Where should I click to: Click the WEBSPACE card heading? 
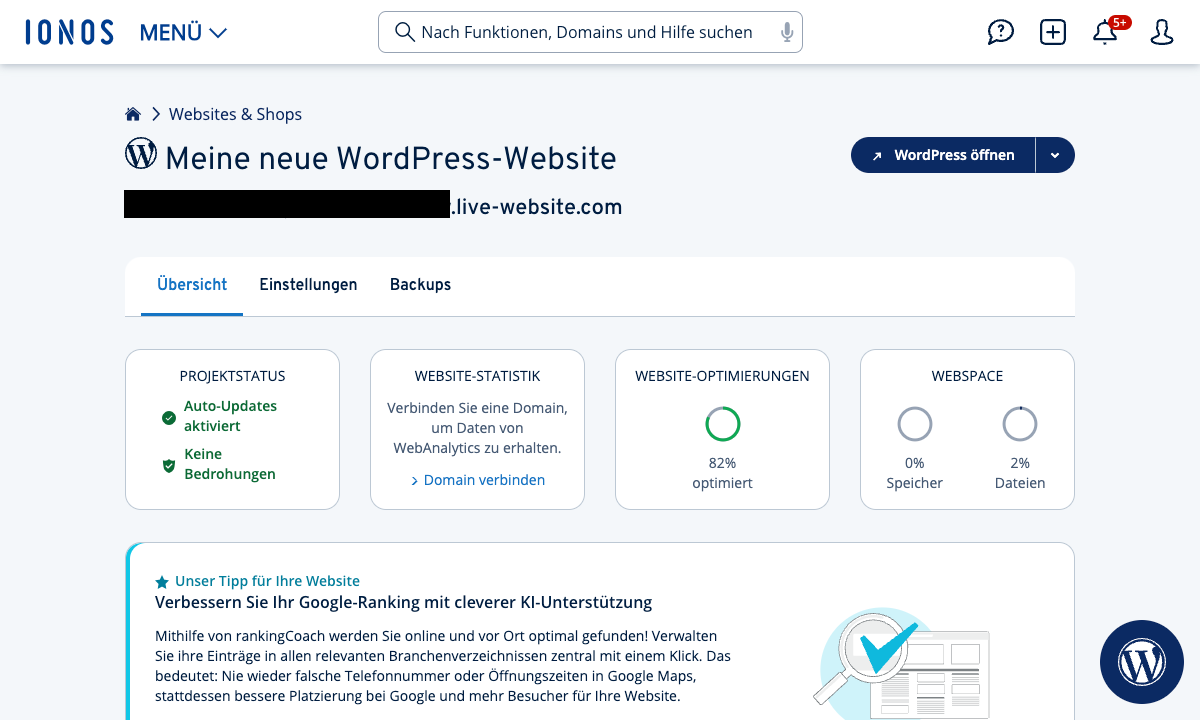(x=967, y=376)
